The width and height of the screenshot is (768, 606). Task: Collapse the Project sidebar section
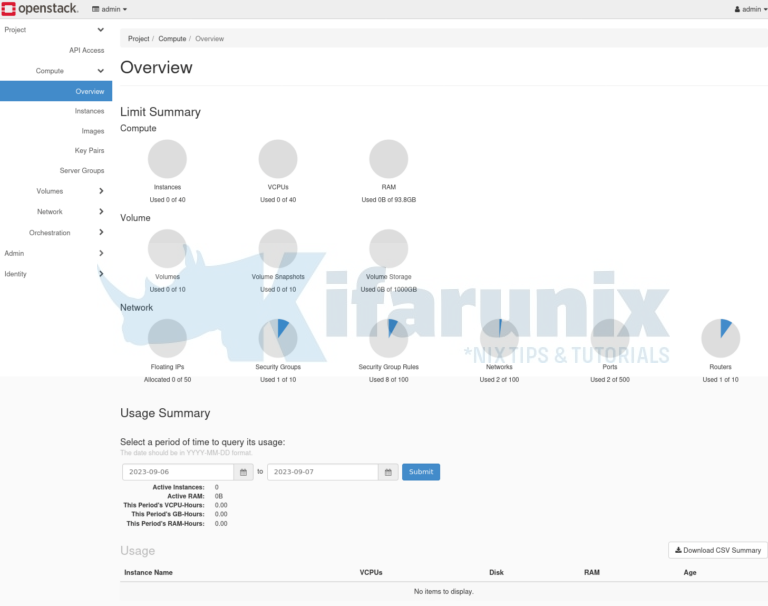[54, 30]
